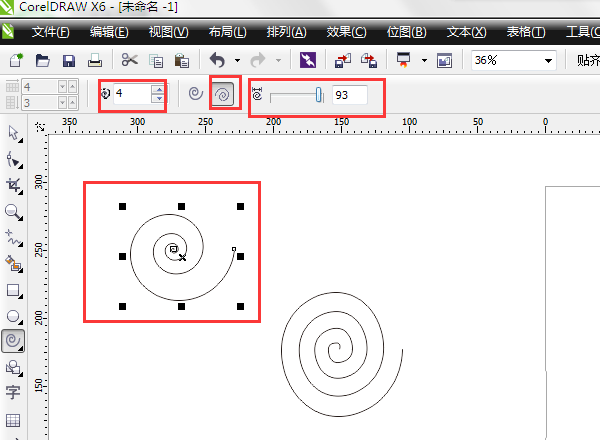Click the purple Search content icon
600x440 pixels.
click(308, 60)
